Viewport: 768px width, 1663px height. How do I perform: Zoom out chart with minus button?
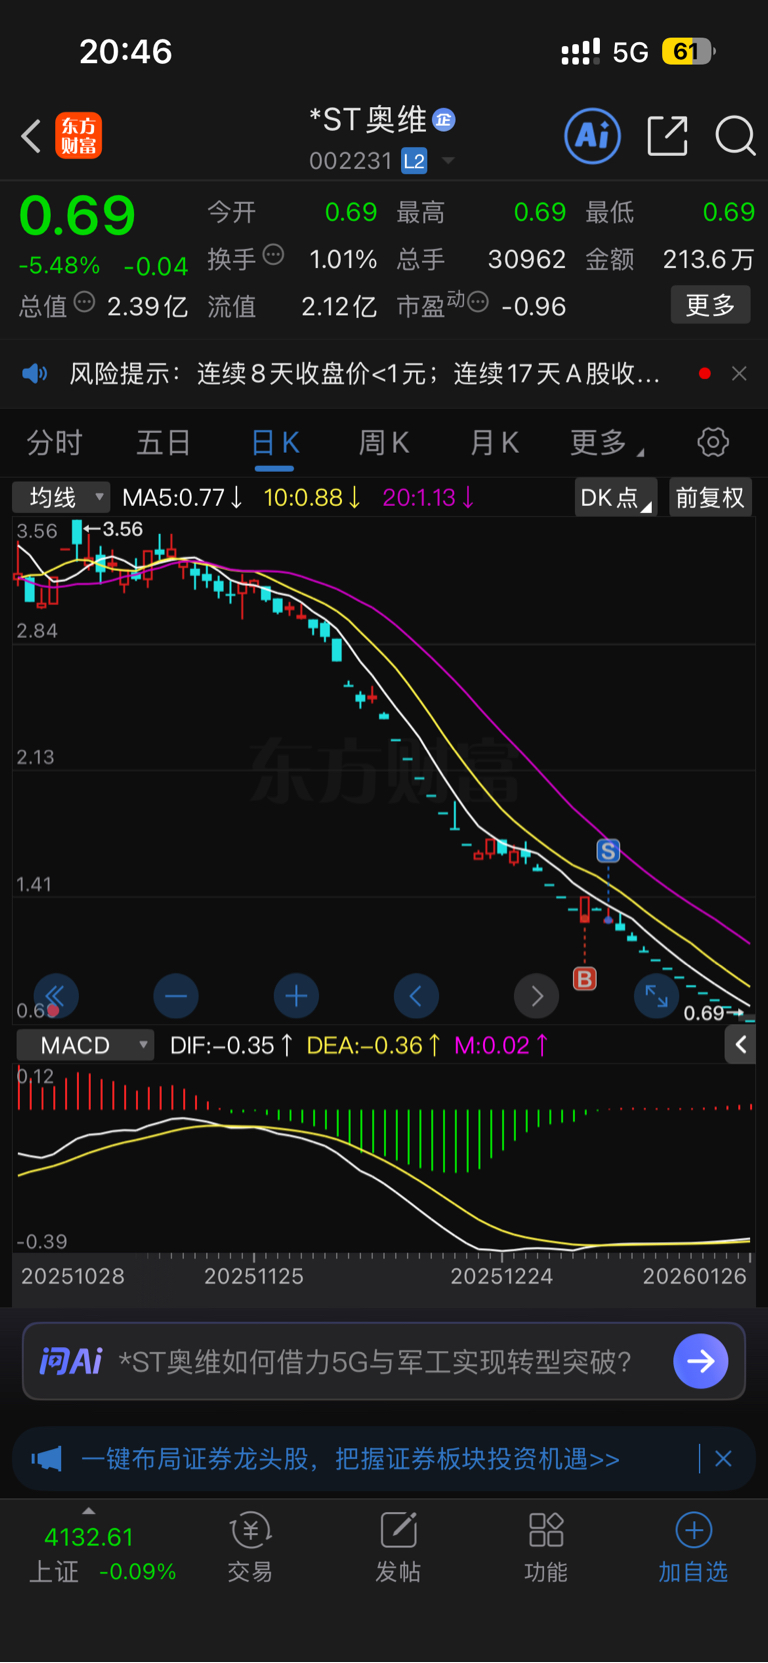pos(176,996)
